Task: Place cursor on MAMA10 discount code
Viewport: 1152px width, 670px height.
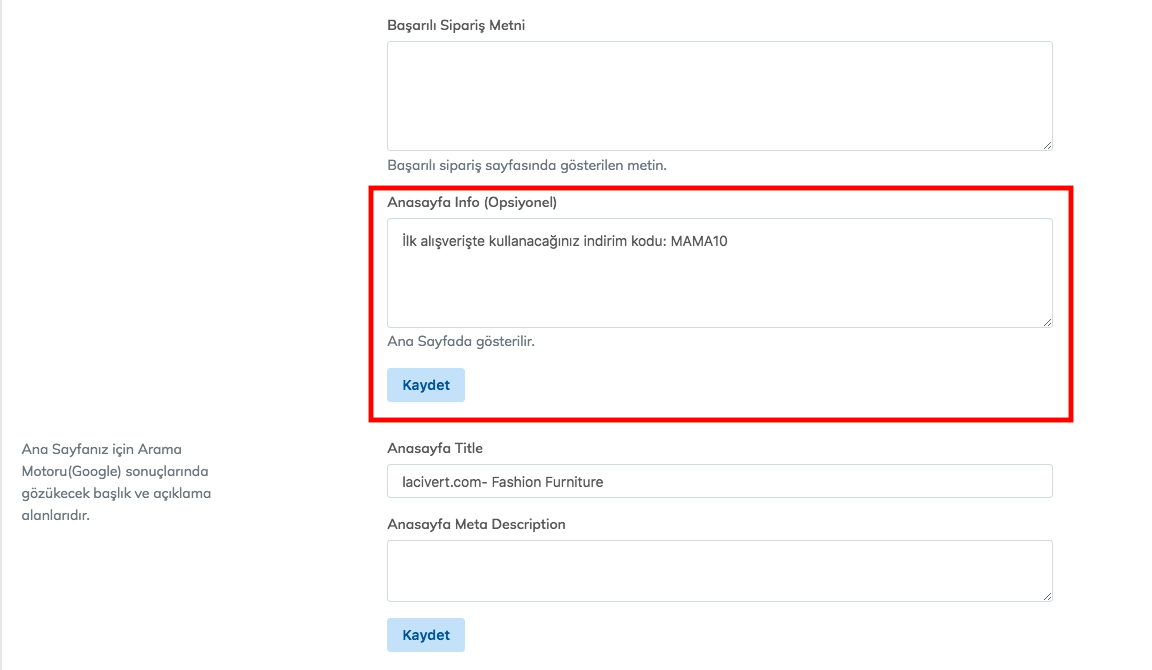Action: pyautogui.click(x=698, y=242)
